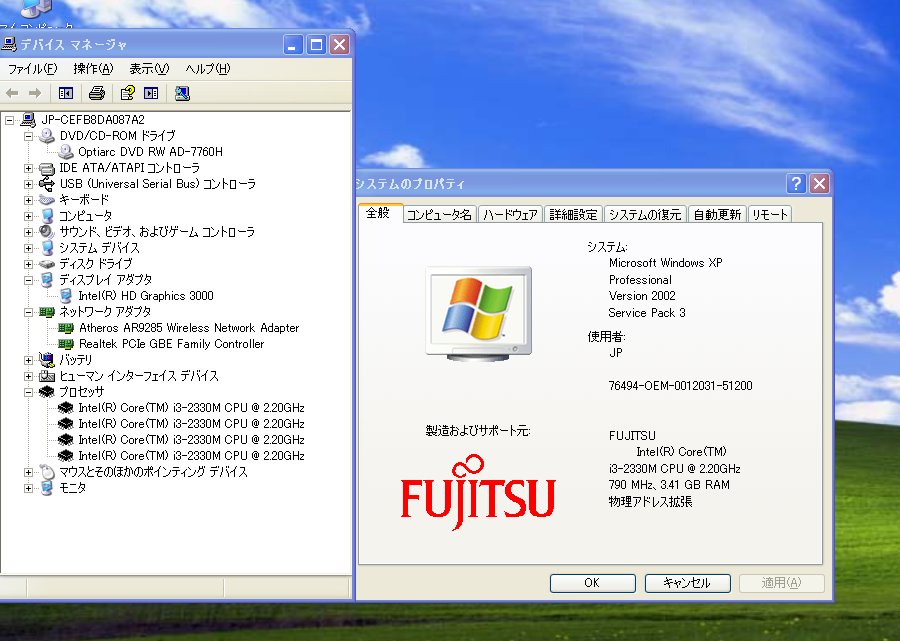The image size is (900, 641).
Task: Click the JP-CEFB8DA087A2 computer root icon
Action: click(x=28, y=120)
